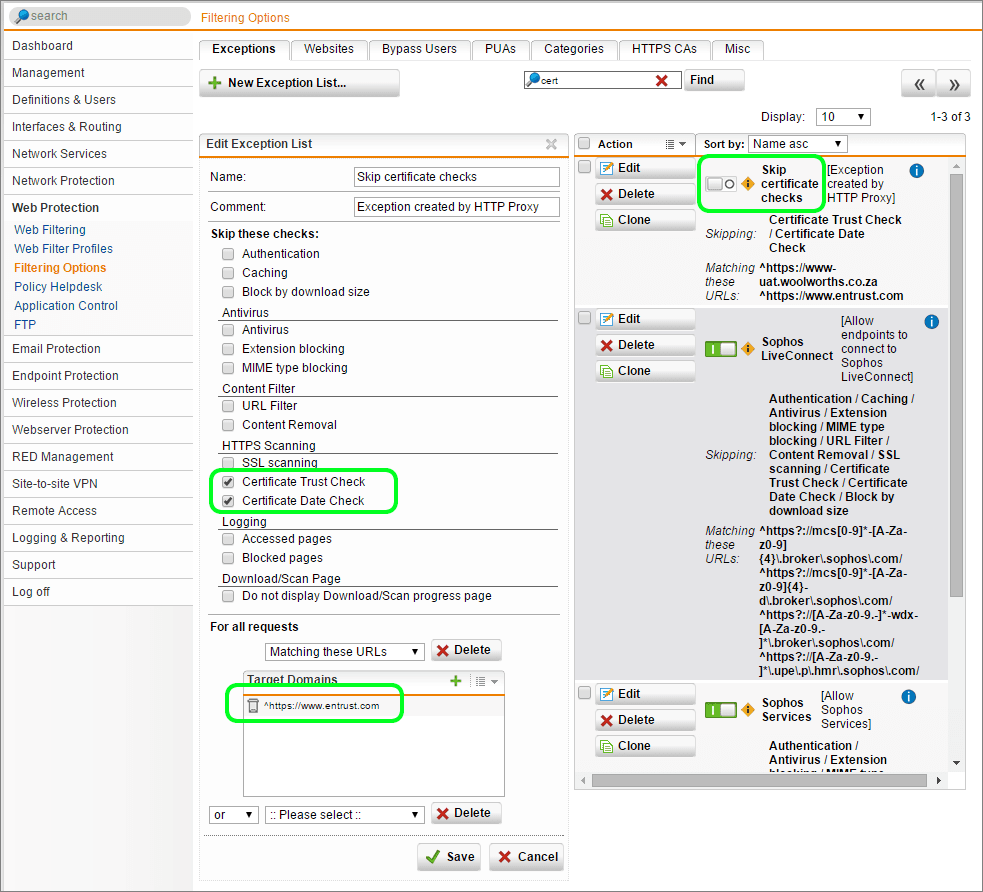Open the Display count dropdown
This screenshot has height=892, width=983.
tap(843, 117)
